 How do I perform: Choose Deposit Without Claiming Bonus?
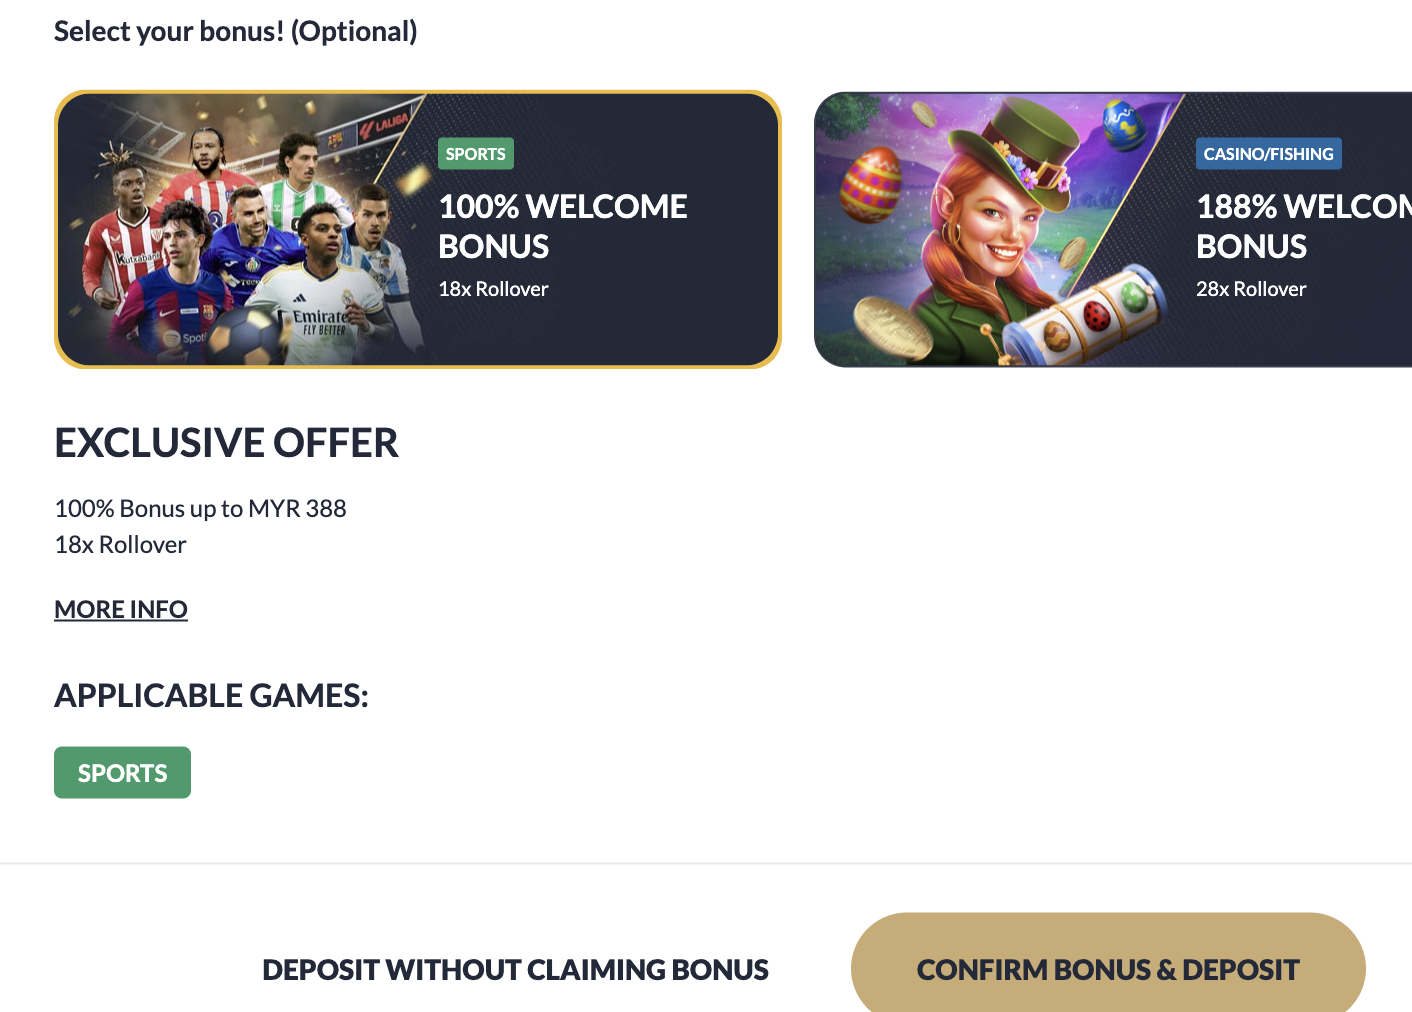(x=515, y=970)
